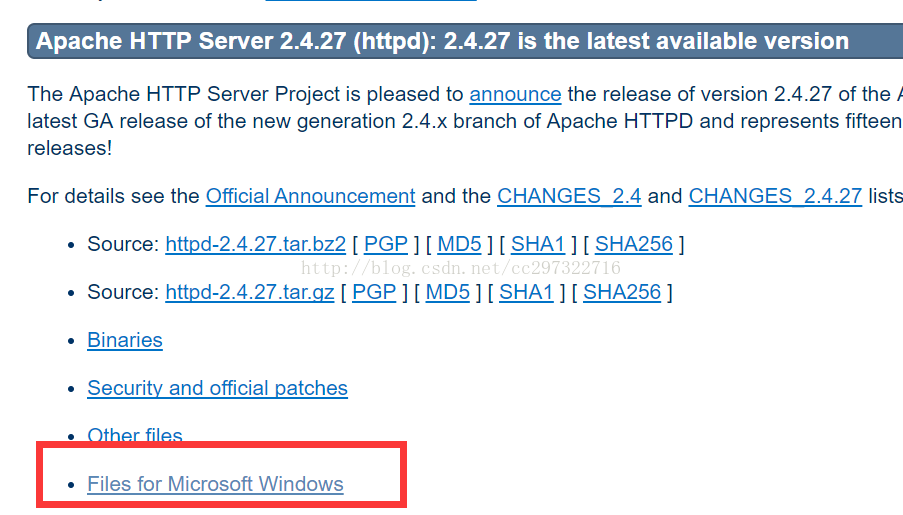Open Files for Microsoft Windows link
This screenshot has height=515, width=903.
[215, 484]
